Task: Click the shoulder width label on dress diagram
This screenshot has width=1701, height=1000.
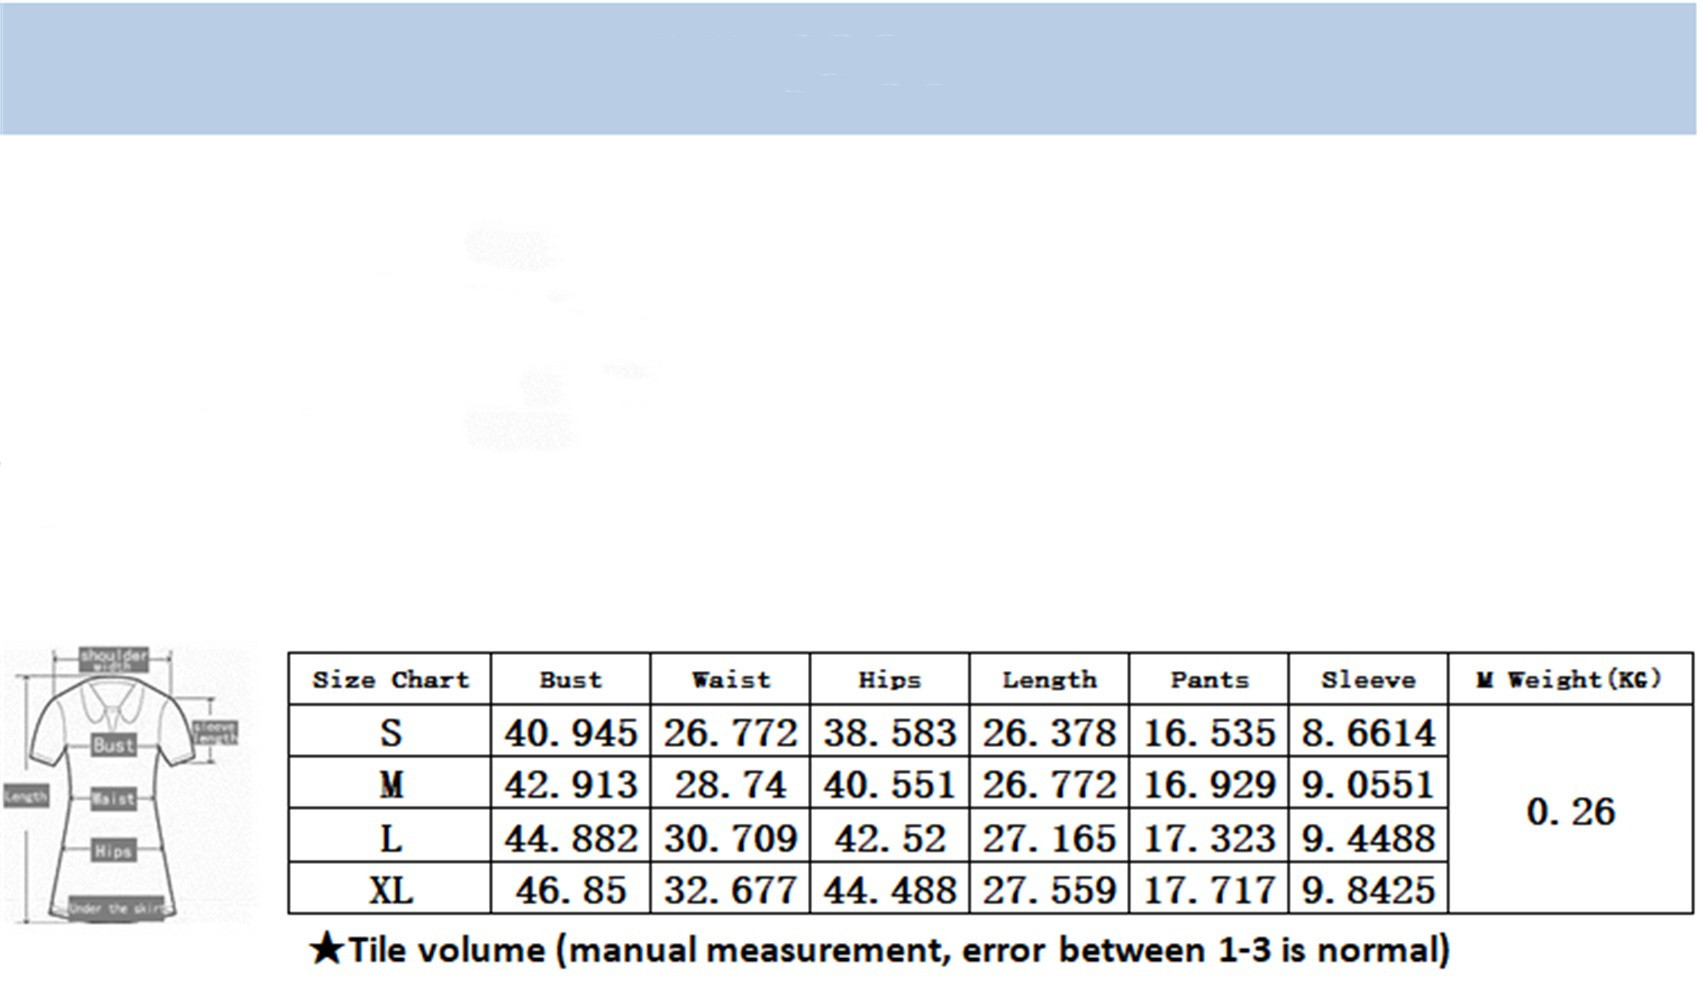Action: (114, 659)
